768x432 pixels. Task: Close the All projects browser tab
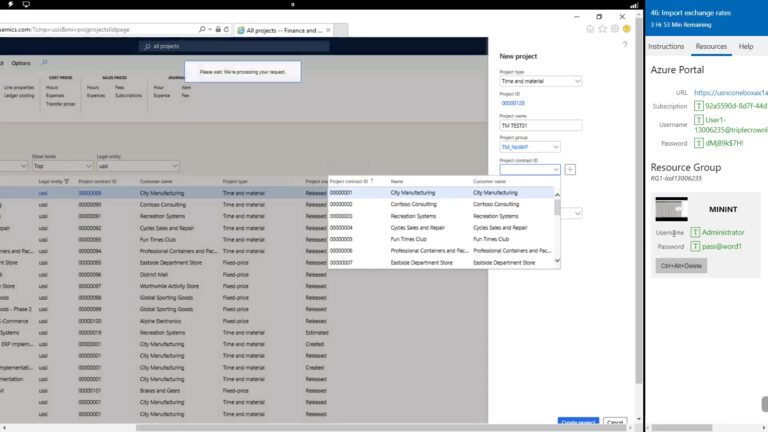pyautogui.click(x=328, y=30)
